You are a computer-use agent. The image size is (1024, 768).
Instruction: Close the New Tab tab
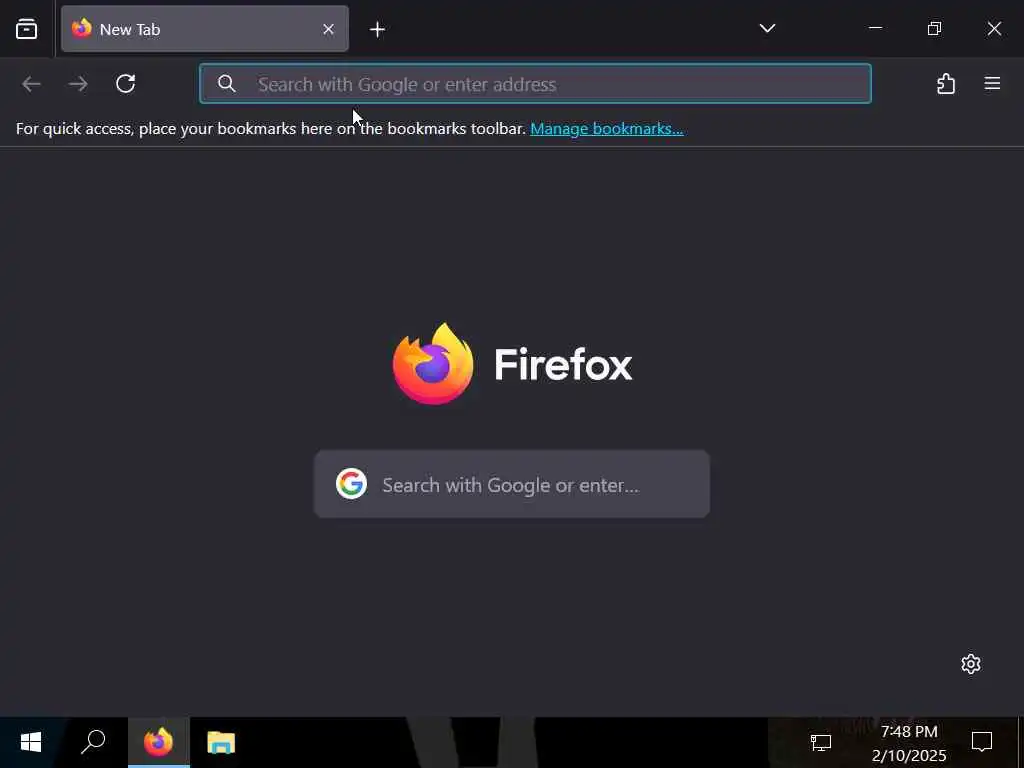pyautogui.click(x=328, y=29)
